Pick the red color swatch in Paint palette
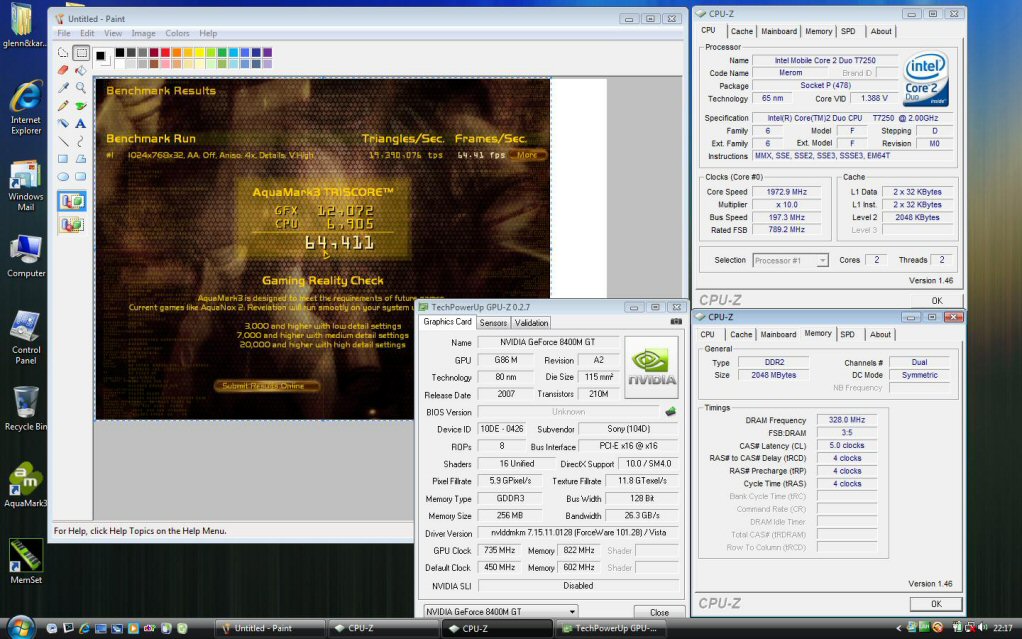This screenshot has width=1022, height=639. point(166,52)
